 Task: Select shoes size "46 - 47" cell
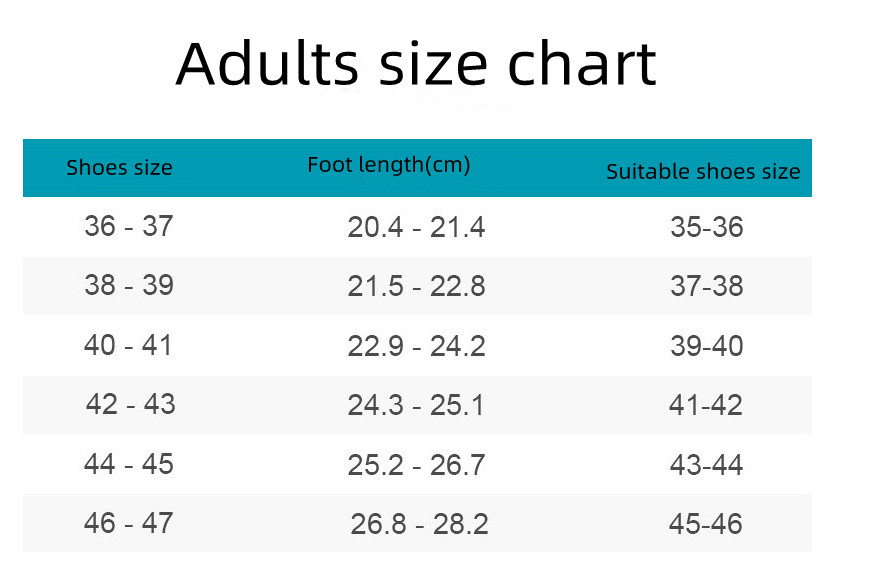[x=129, y=523]
